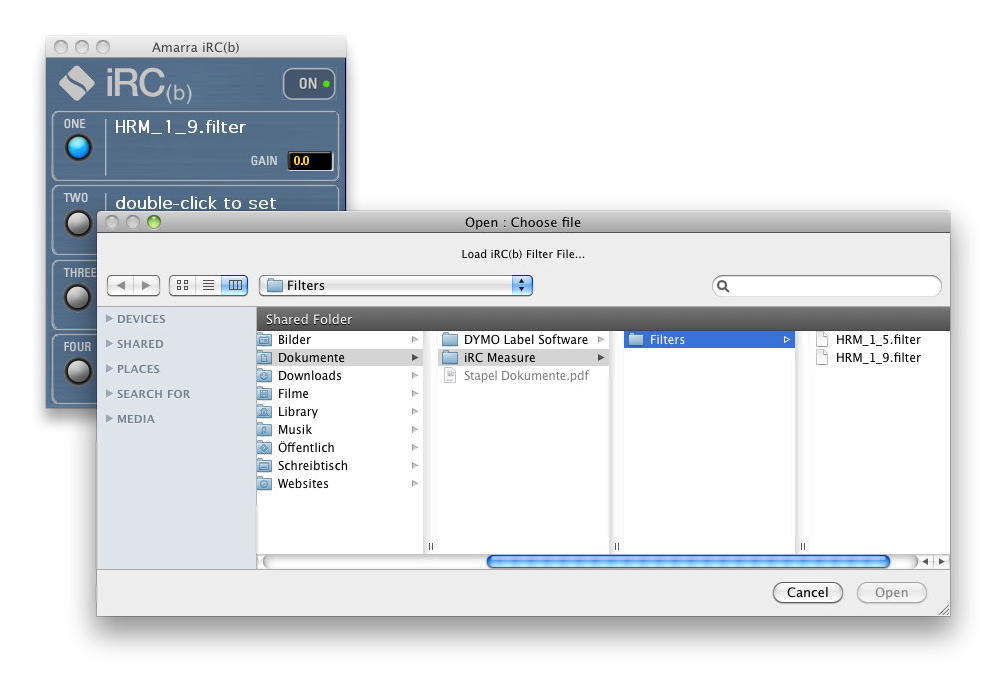Select filter slot THREE radio knob
This screenshot has width=1003, height=692.
tap(78, 297)
